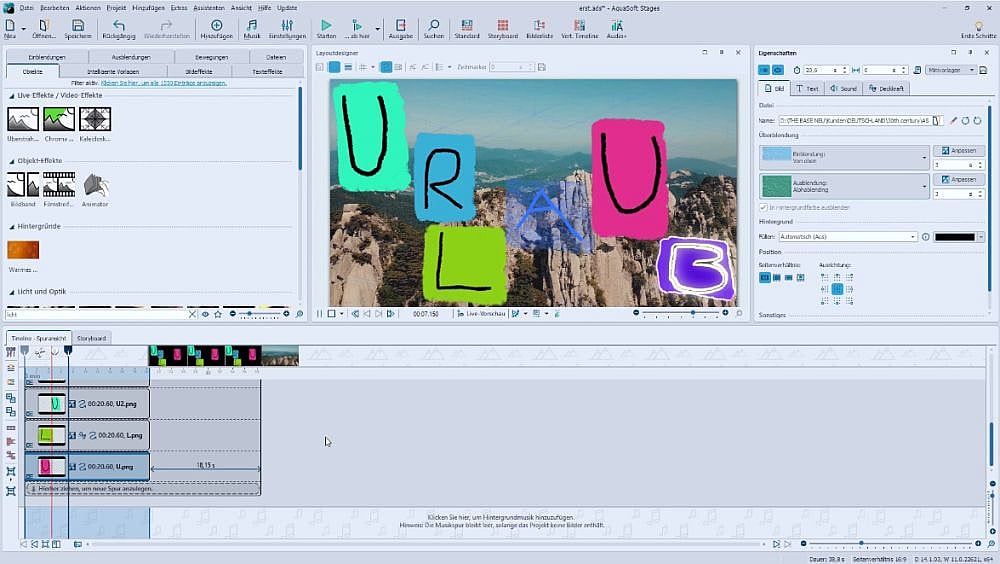Click the Musik toolbar icon
The image size is (1000, 564).
point(252,28)
